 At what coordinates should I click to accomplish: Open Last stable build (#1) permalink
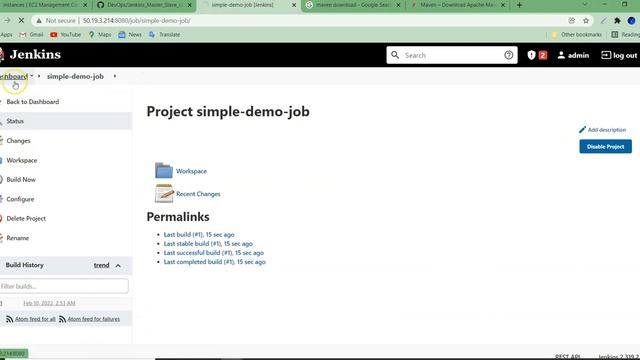208,244
